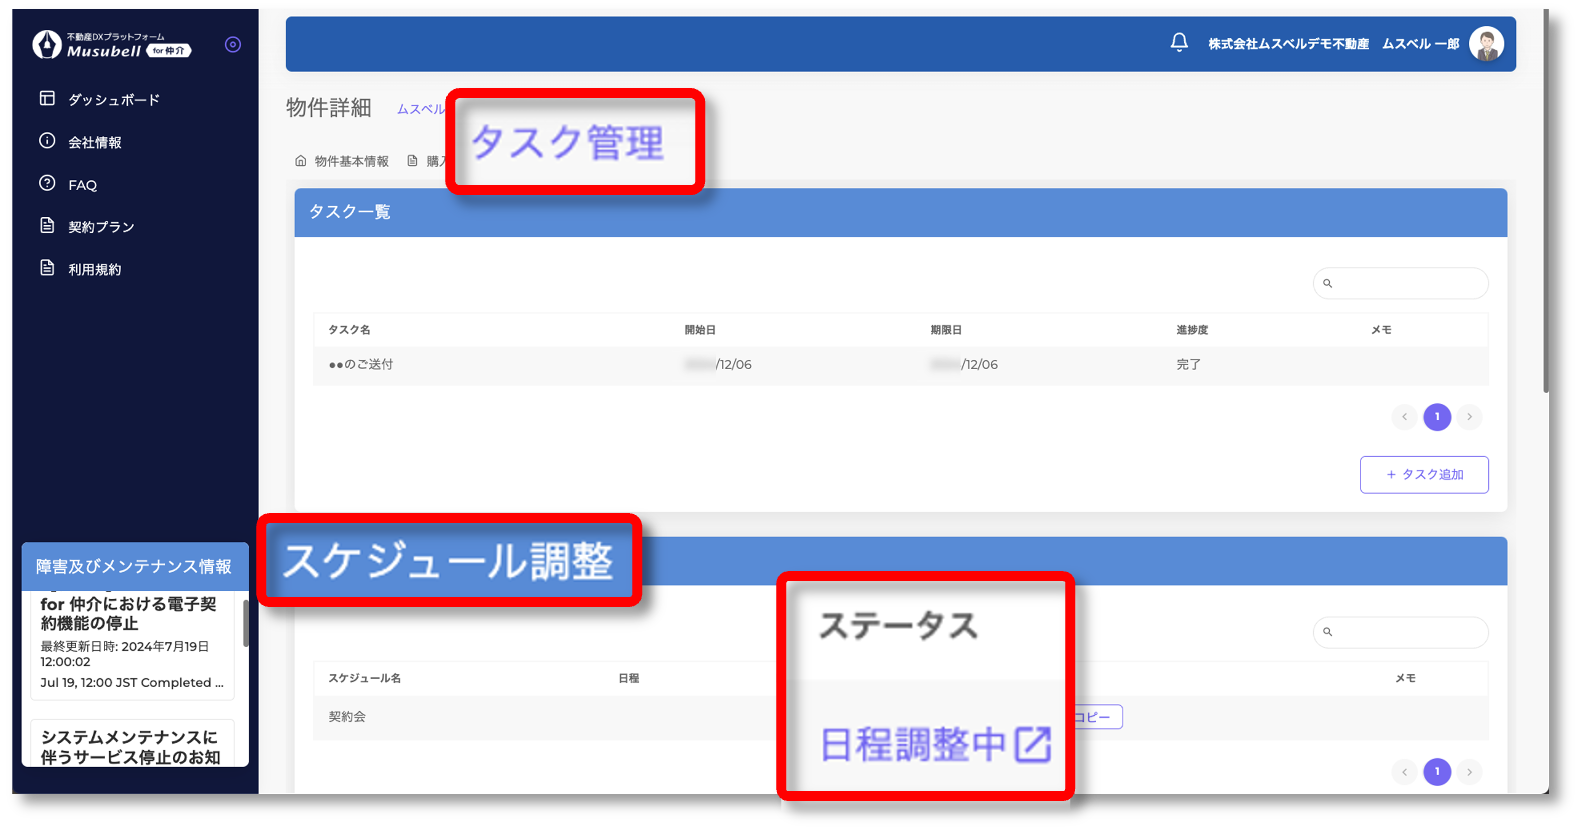Click the Musubell logo
1581x834 pixels.
click(110, 45)
